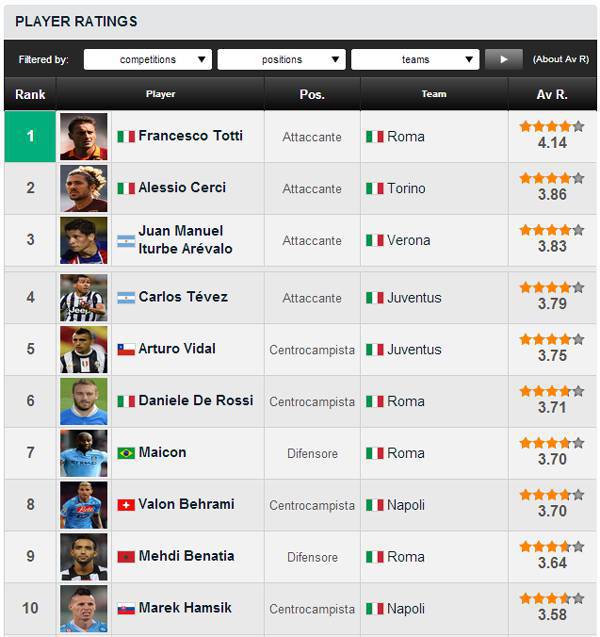Open the teams filter dropdown
The width and height of the screenshot is (600, 637).
(x=415, y=60)
